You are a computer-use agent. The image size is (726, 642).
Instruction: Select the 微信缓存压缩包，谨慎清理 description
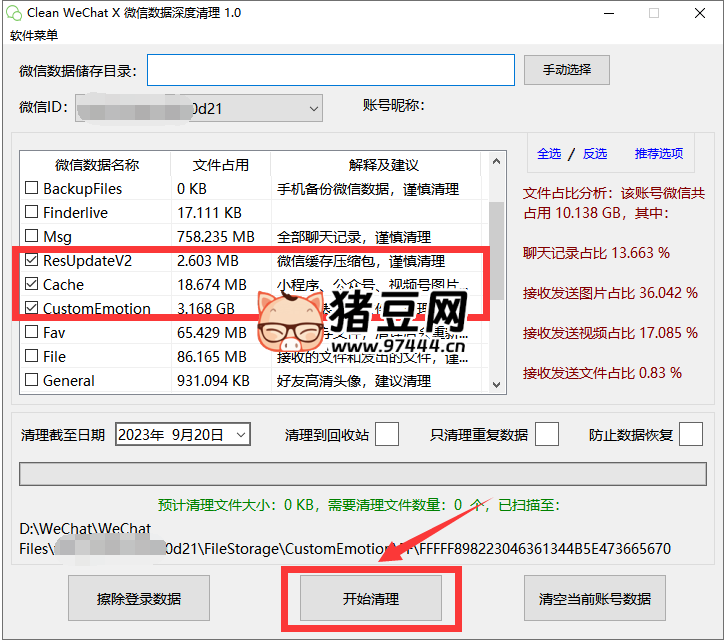[361, 261]
